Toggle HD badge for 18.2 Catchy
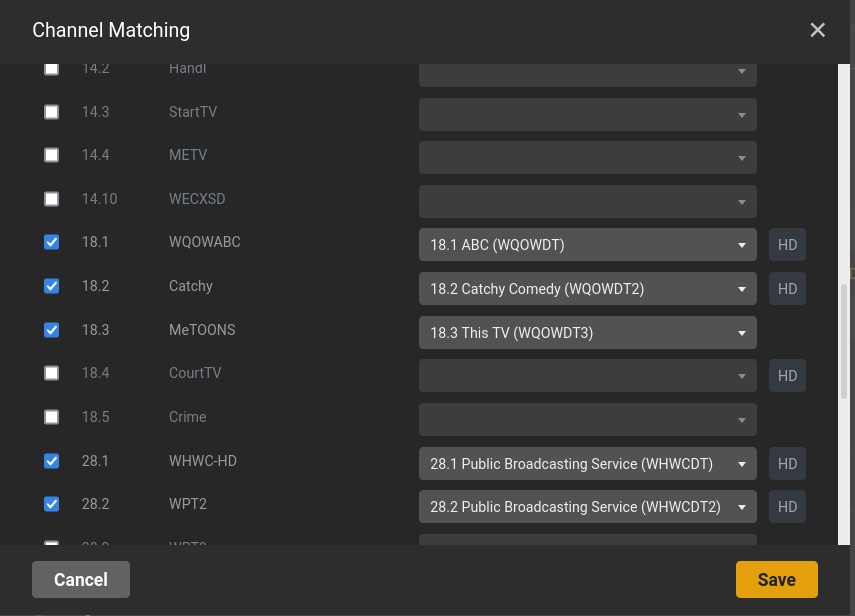The image size is (855, 616). point(787,288)
